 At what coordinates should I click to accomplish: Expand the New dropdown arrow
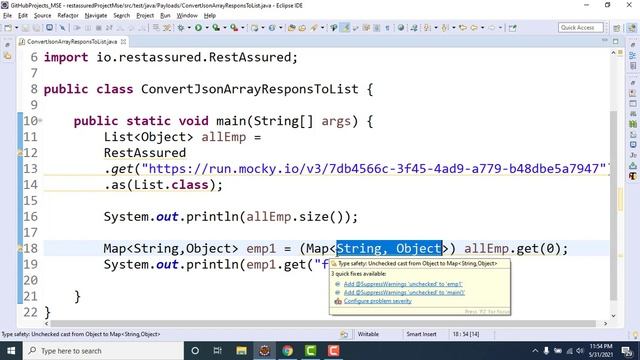pos(16,28)
